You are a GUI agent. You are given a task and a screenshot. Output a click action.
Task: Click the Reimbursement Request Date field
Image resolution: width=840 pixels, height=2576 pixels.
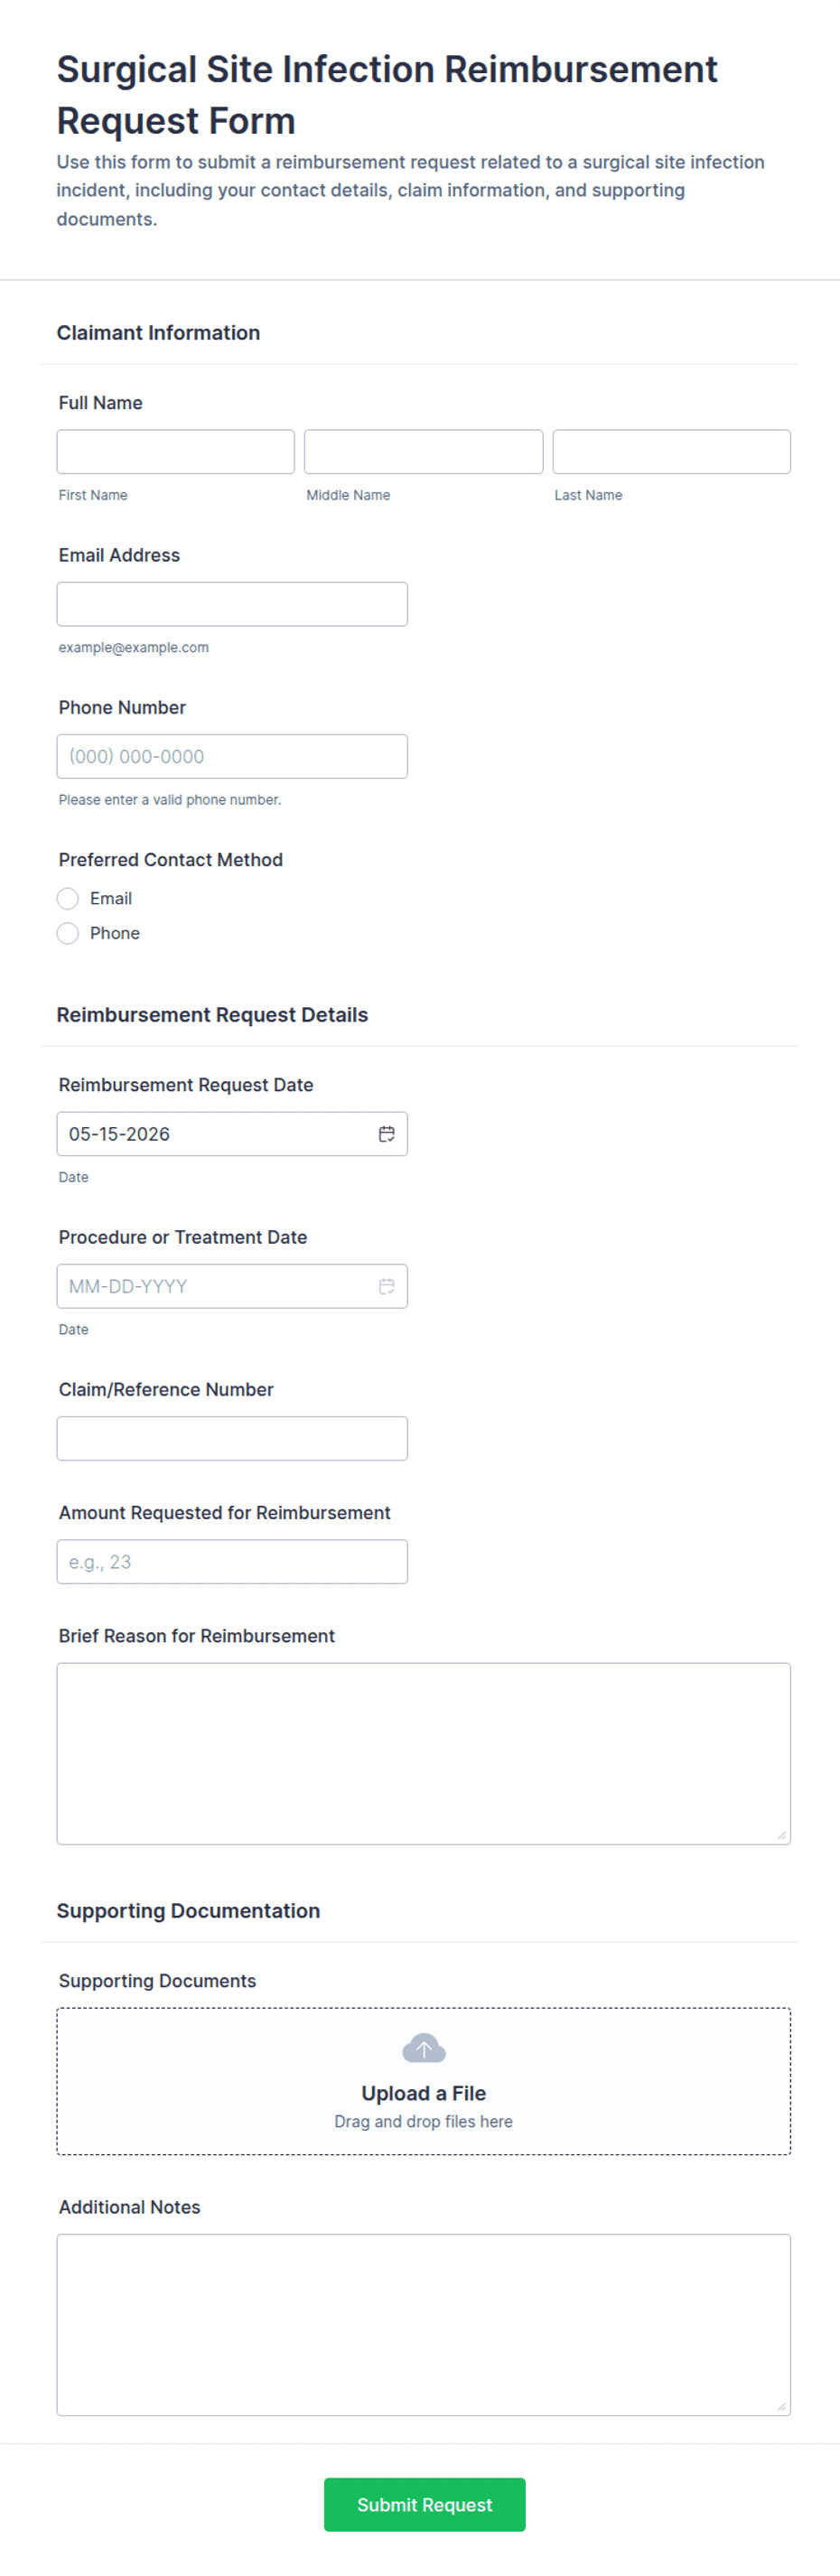coord(232,1134)
